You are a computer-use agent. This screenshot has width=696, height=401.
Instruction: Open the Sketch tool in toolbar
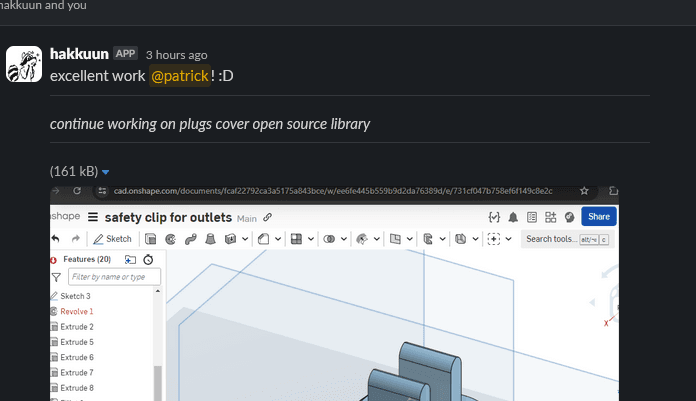pos(112,239)
